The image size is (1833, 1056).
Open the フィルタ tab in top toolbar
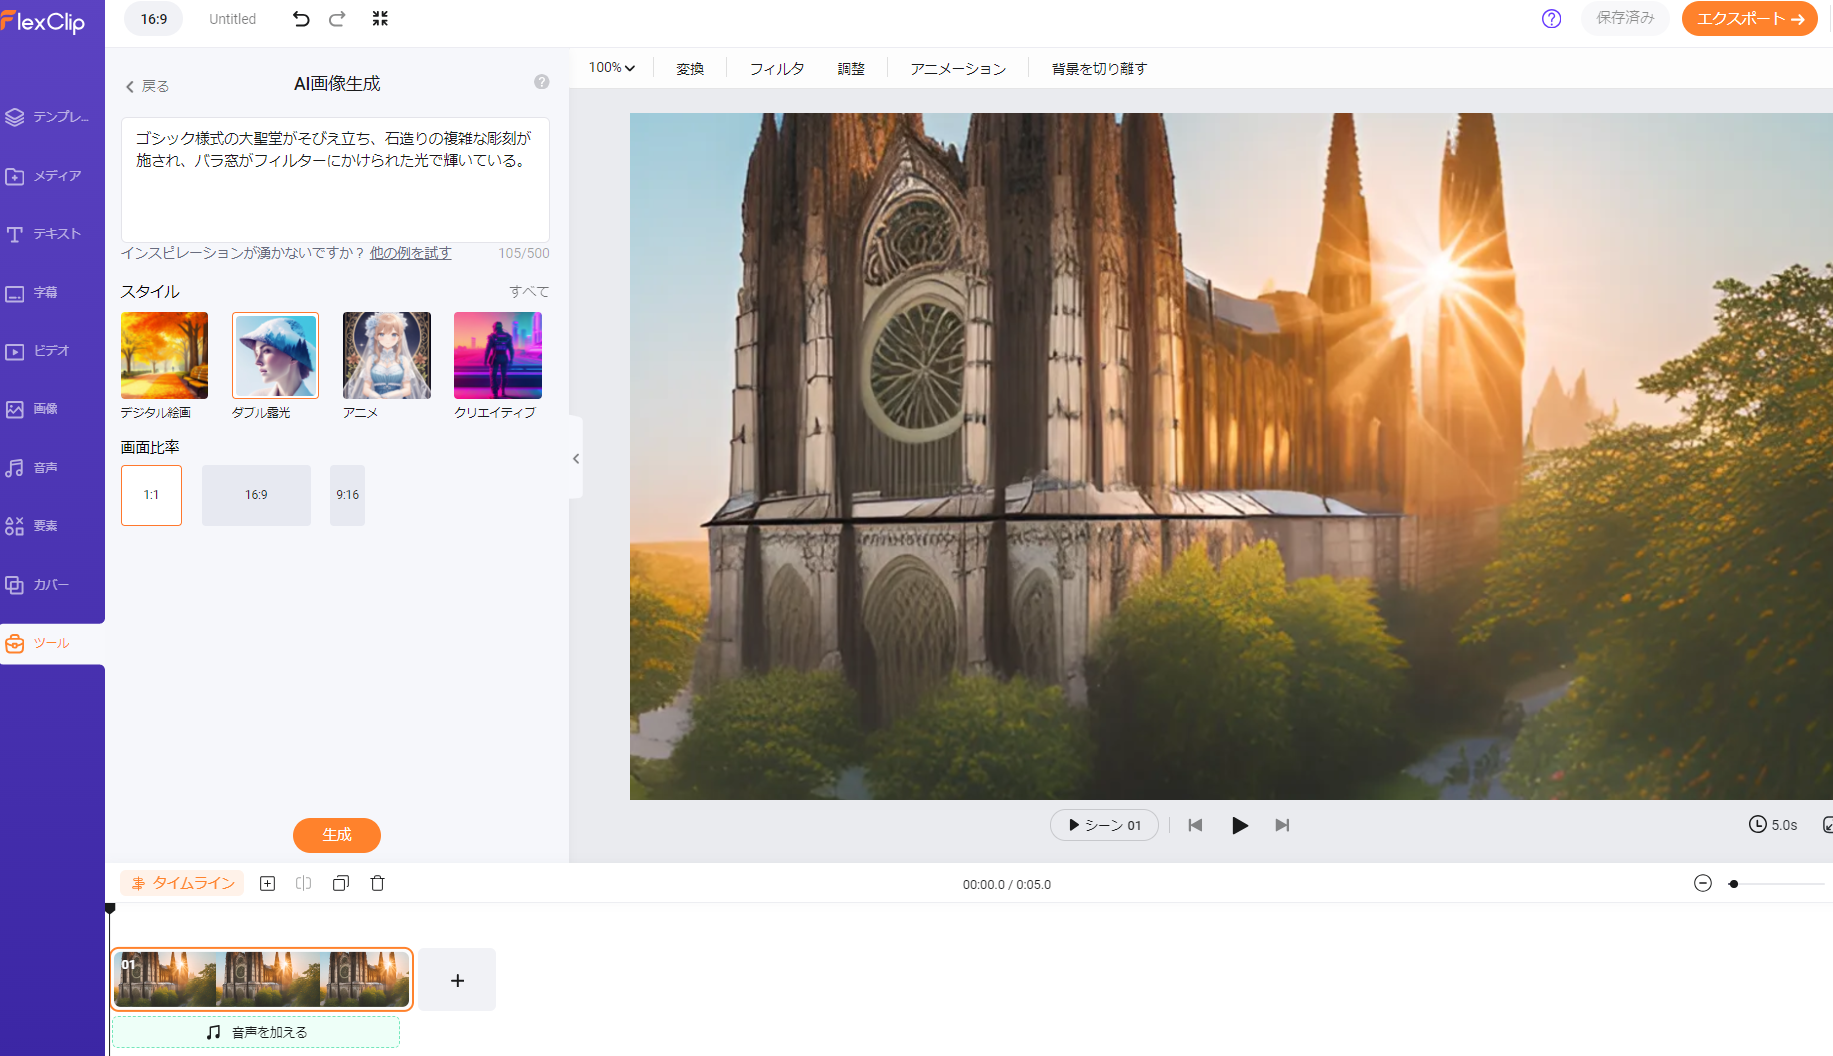776,69
